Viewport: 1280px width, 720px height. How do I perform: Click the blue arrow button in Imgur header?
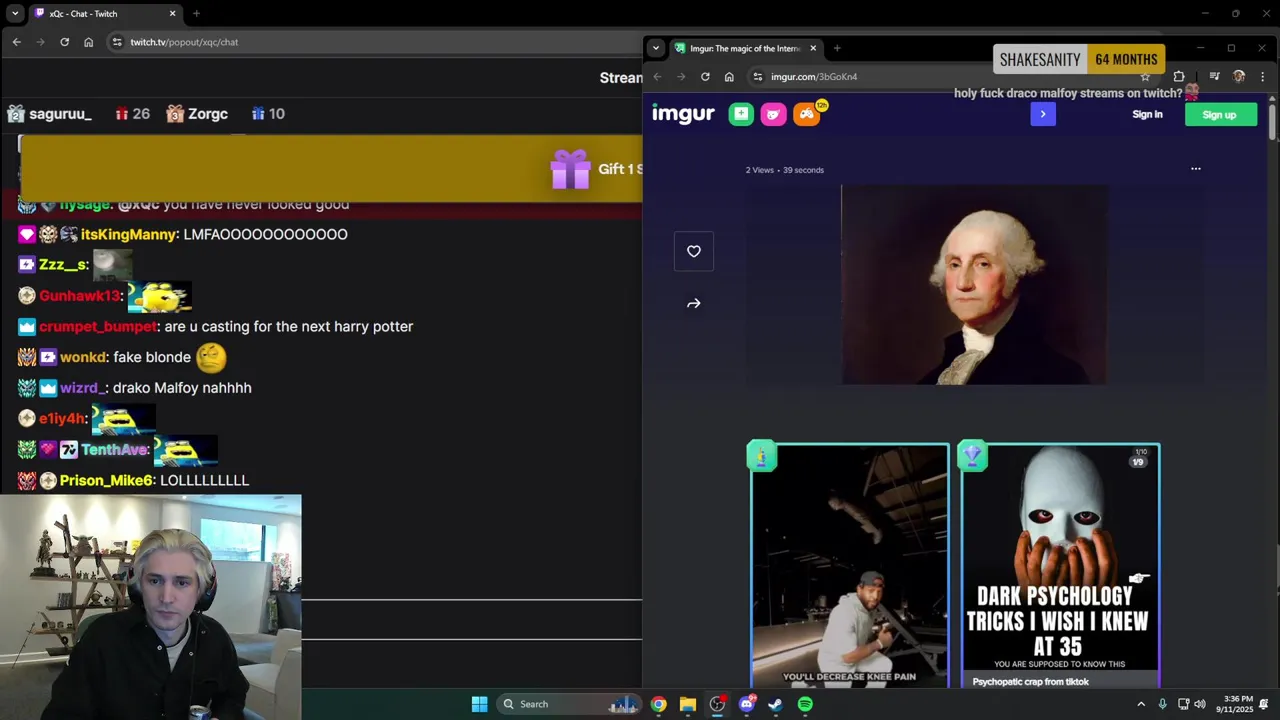click(x=1043, y=114)
